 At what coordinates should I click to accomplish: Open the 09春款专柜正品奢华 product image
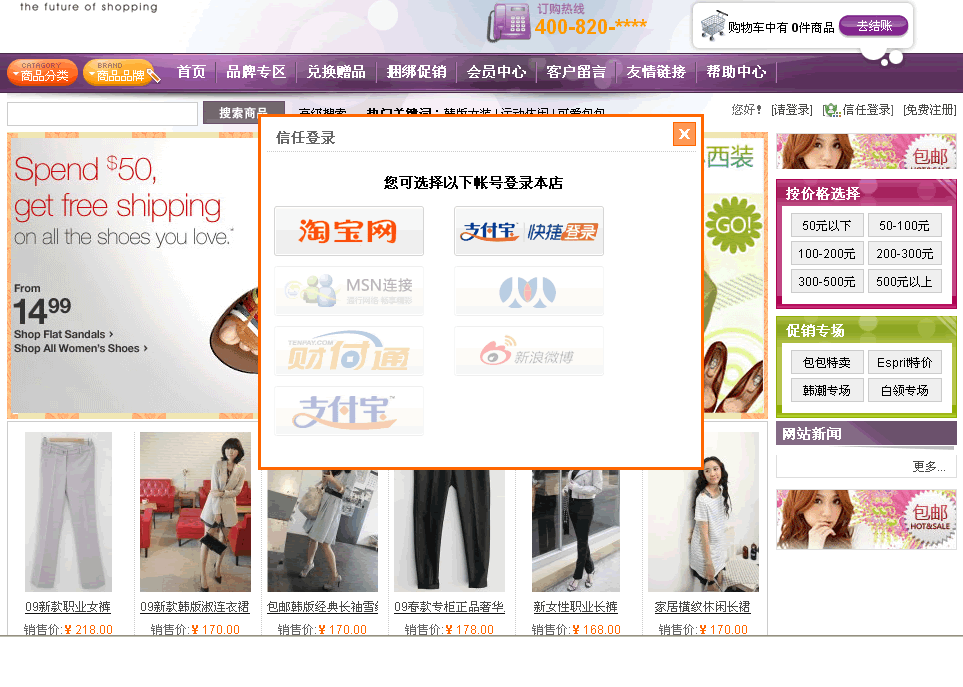pos(450,530)
